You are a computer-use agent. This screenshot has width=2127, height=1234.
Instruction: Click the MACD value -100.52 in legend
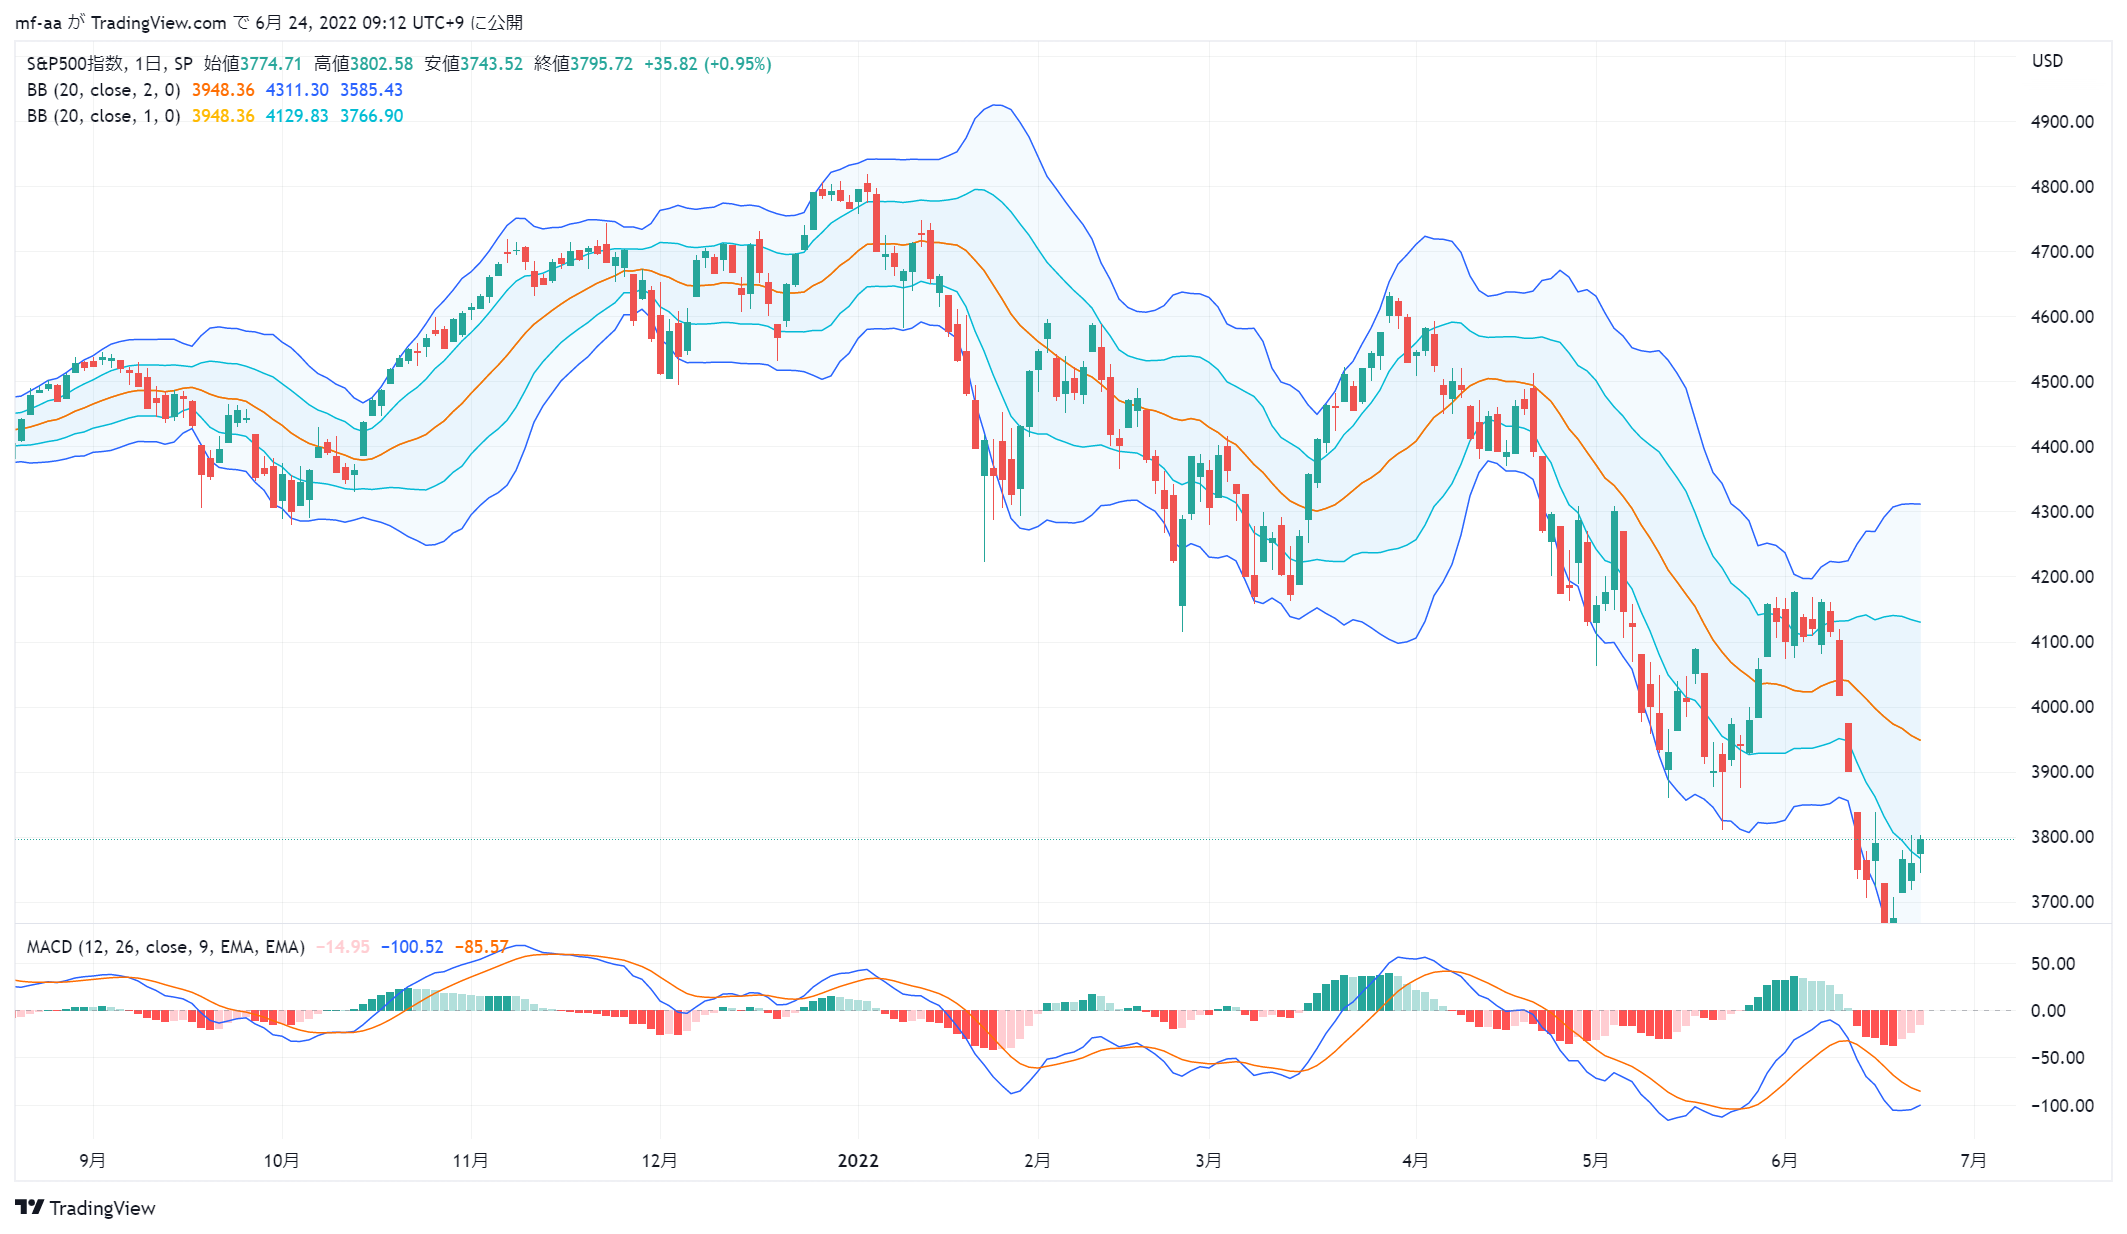click(412, 947)
